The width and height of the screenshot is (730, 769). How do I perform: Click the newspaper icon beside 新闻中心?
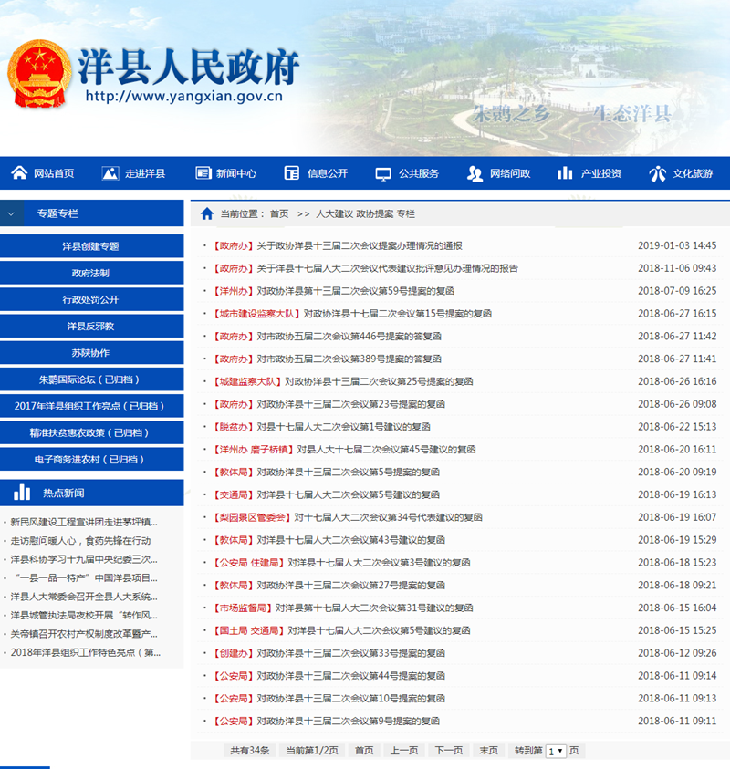coord(203,173)
